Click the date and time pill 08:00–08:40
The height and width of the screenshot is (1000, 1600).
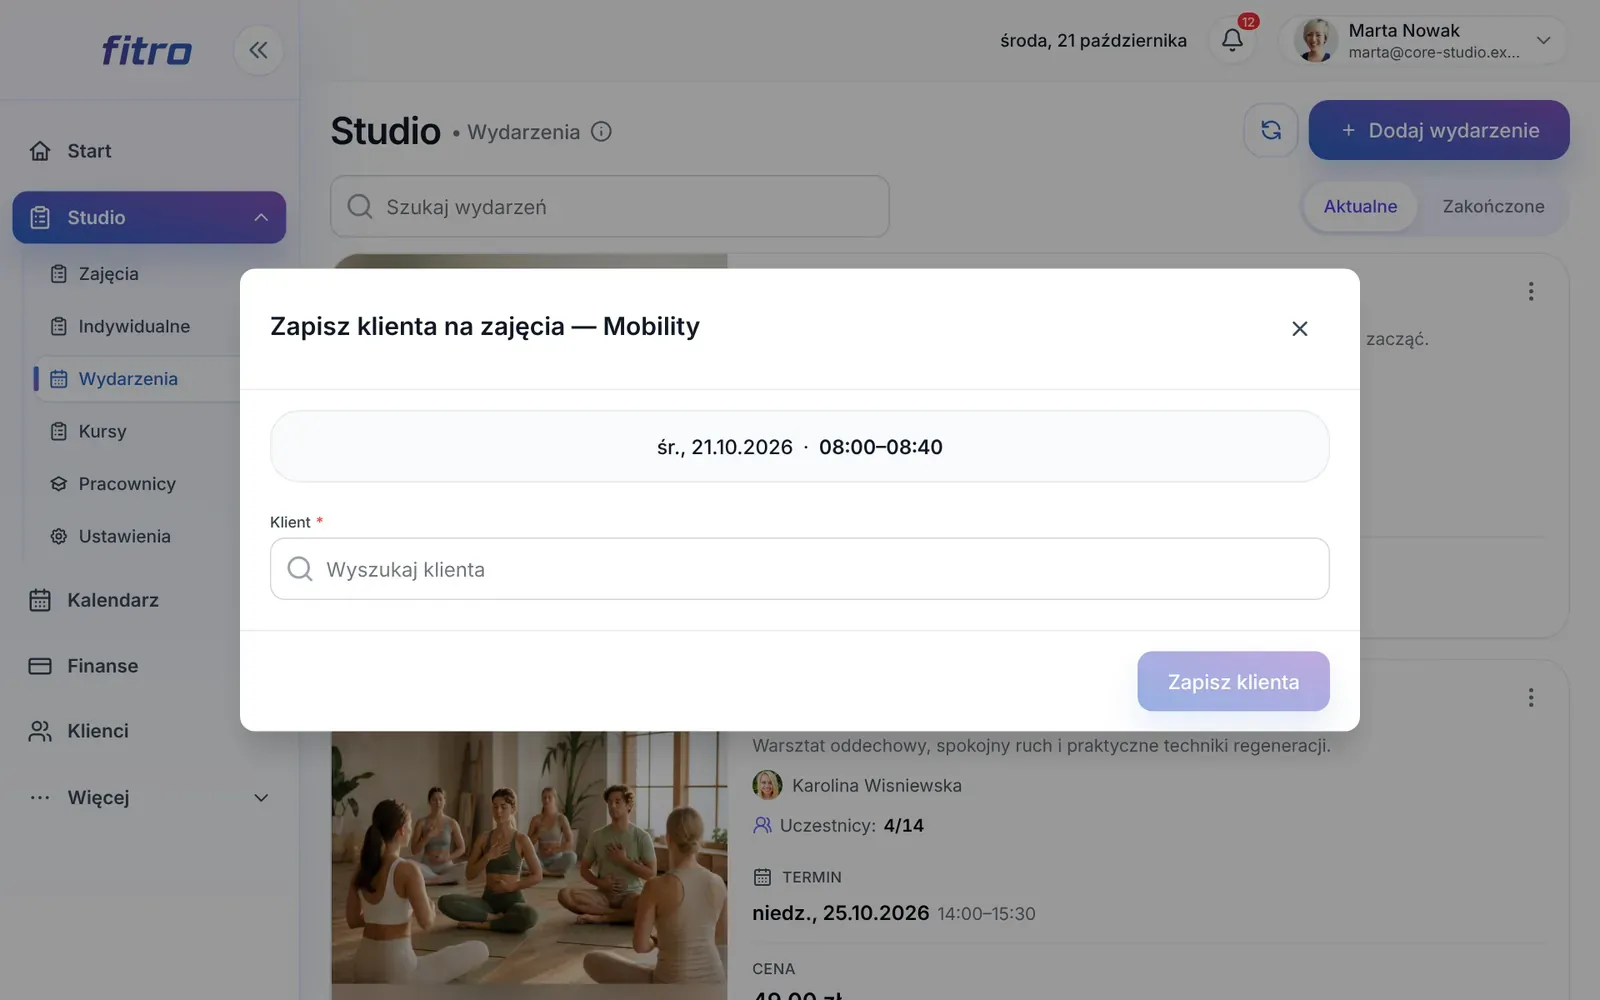[799, 446]
